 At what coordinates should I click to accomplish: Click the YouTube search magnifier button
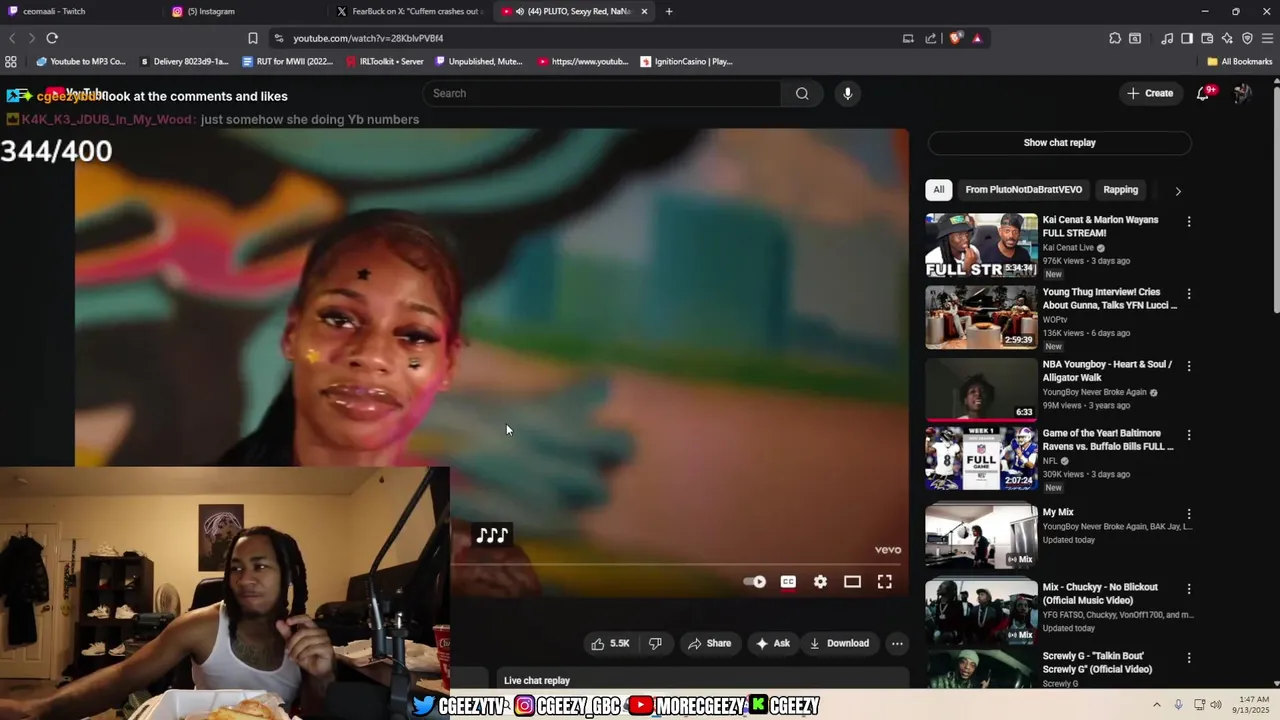[802, 93]
